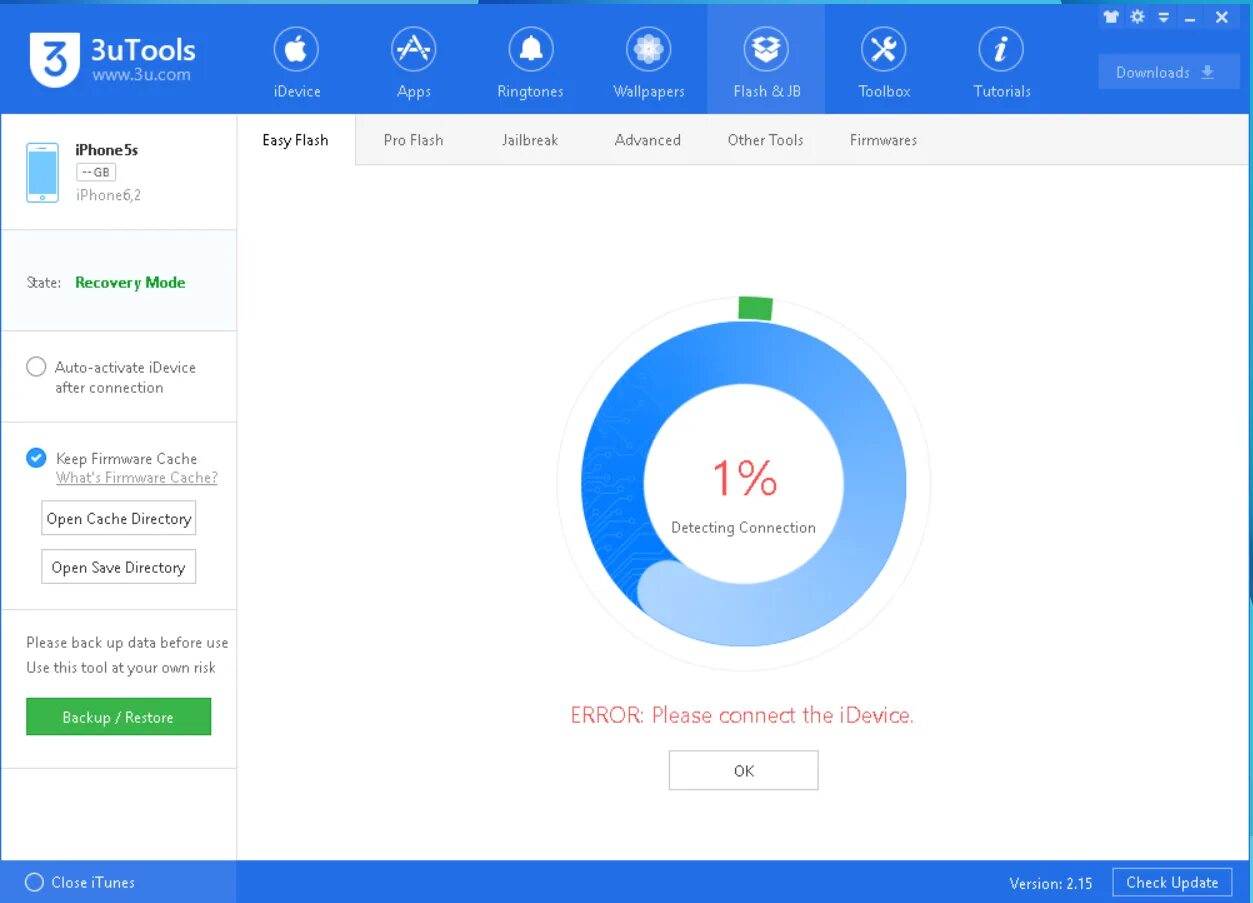
Task: Click the green marker atop progress ring
Action: click(756, 308)
